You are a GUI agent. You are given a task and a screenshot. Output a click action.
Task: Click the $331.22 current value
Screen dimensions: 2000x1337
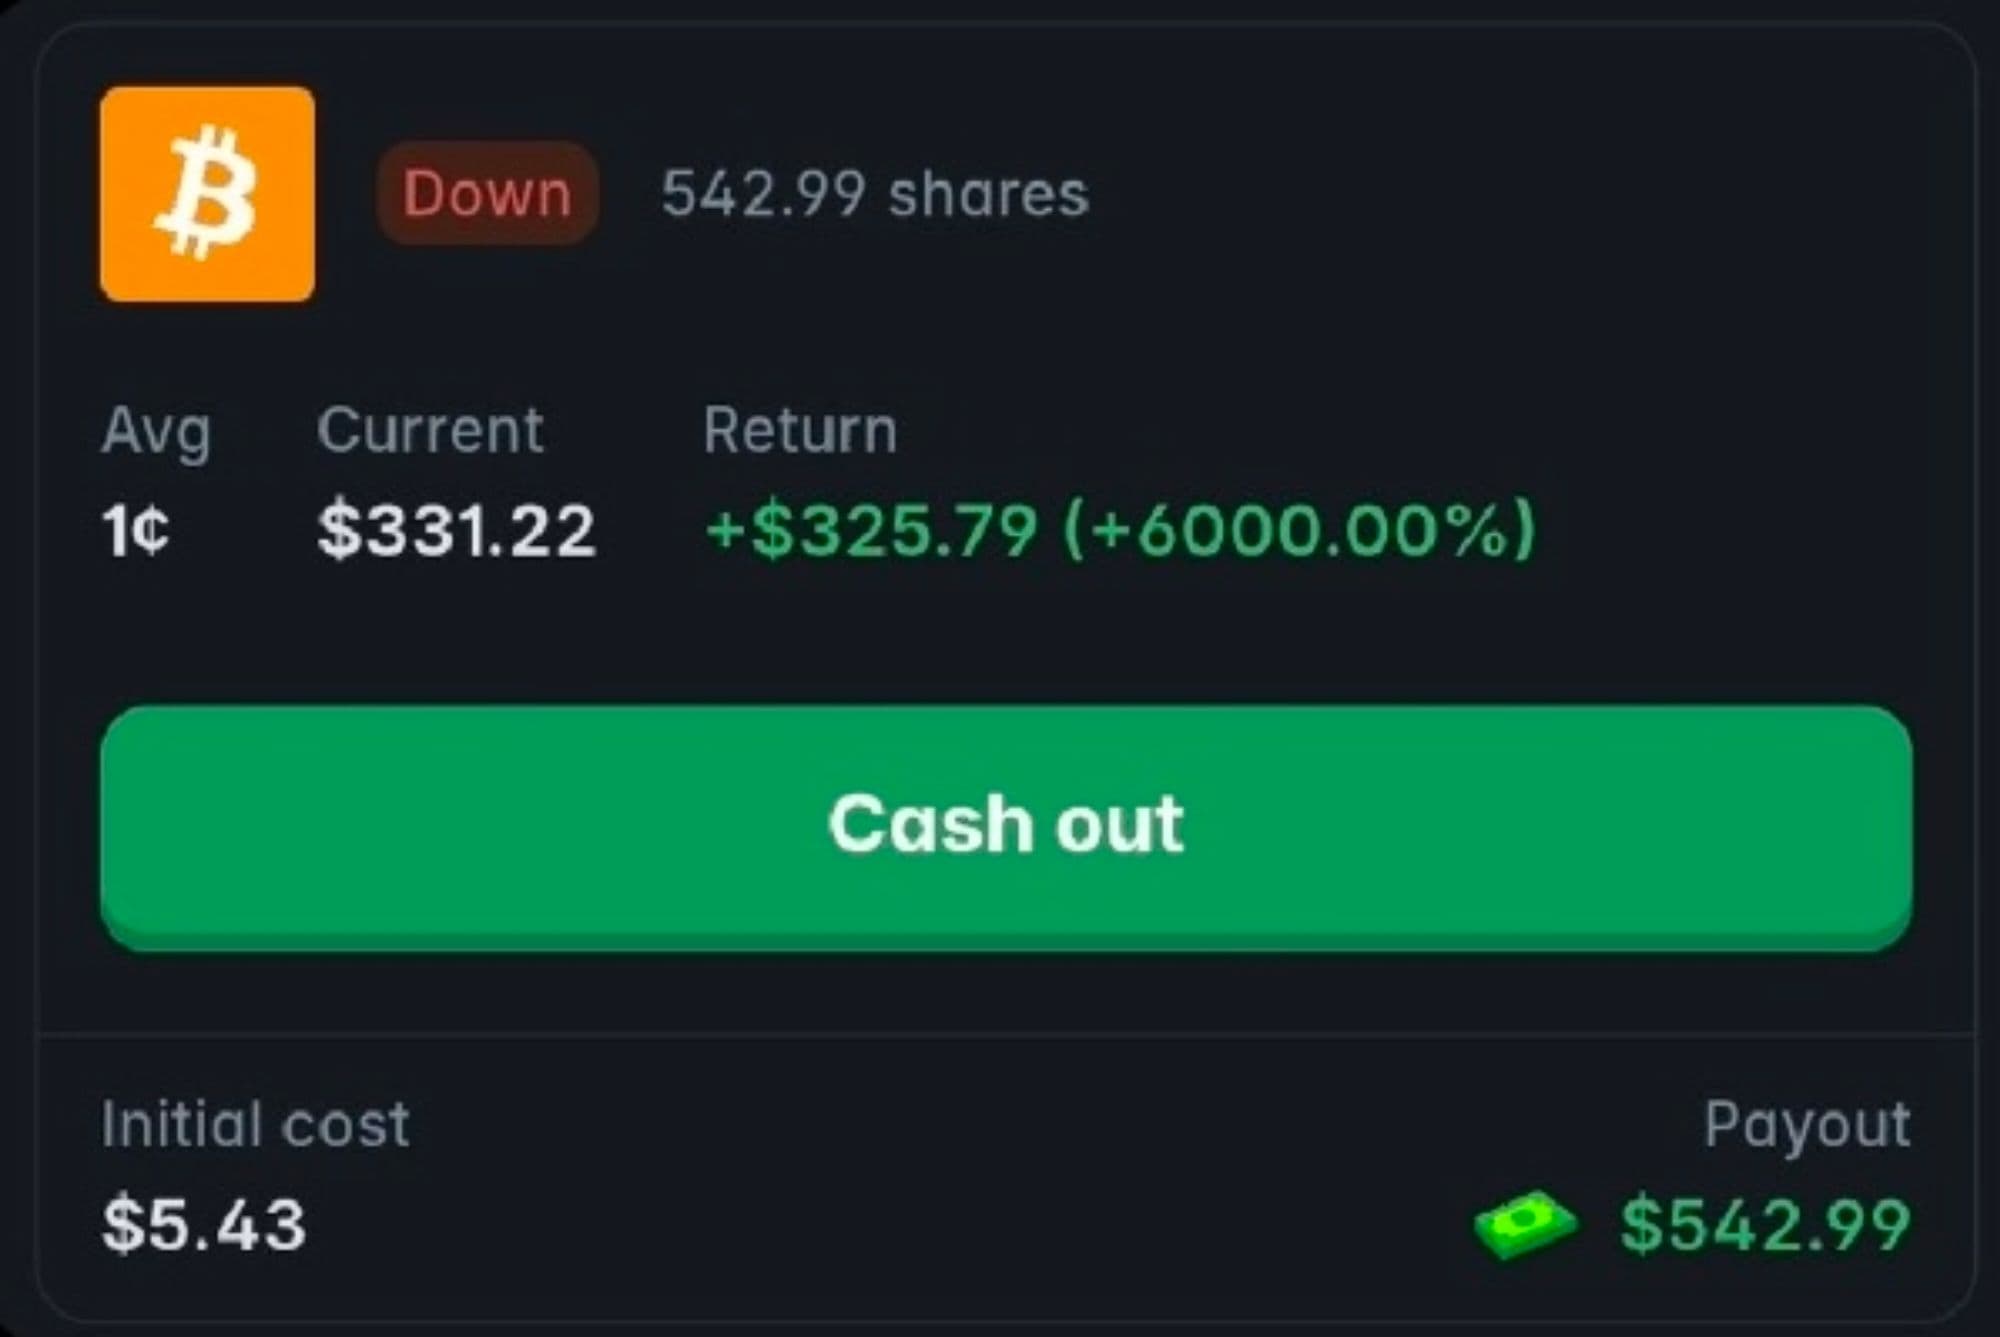[456, 529]
